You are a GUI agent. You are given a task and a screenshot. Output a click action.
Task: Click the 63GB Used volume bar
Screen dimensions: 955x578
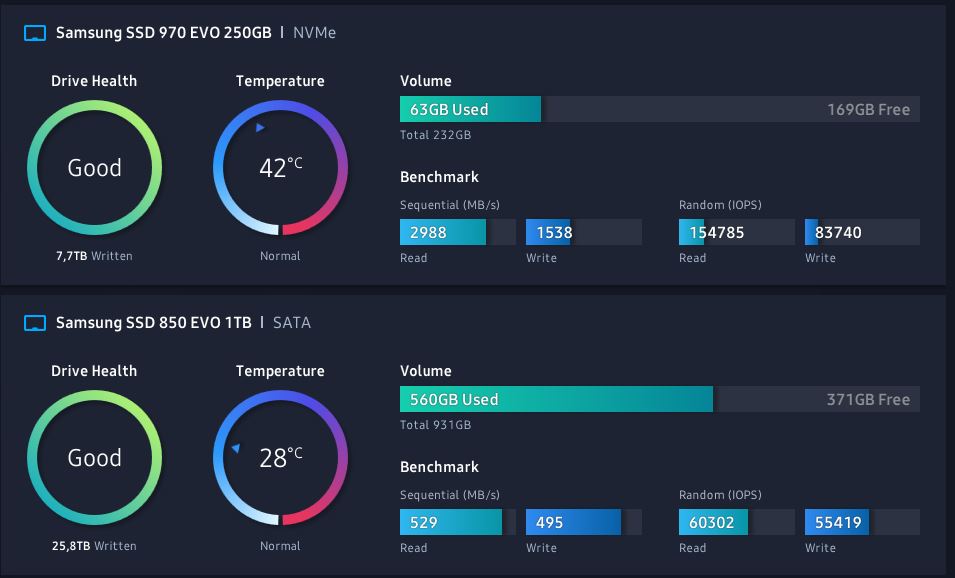470,109
